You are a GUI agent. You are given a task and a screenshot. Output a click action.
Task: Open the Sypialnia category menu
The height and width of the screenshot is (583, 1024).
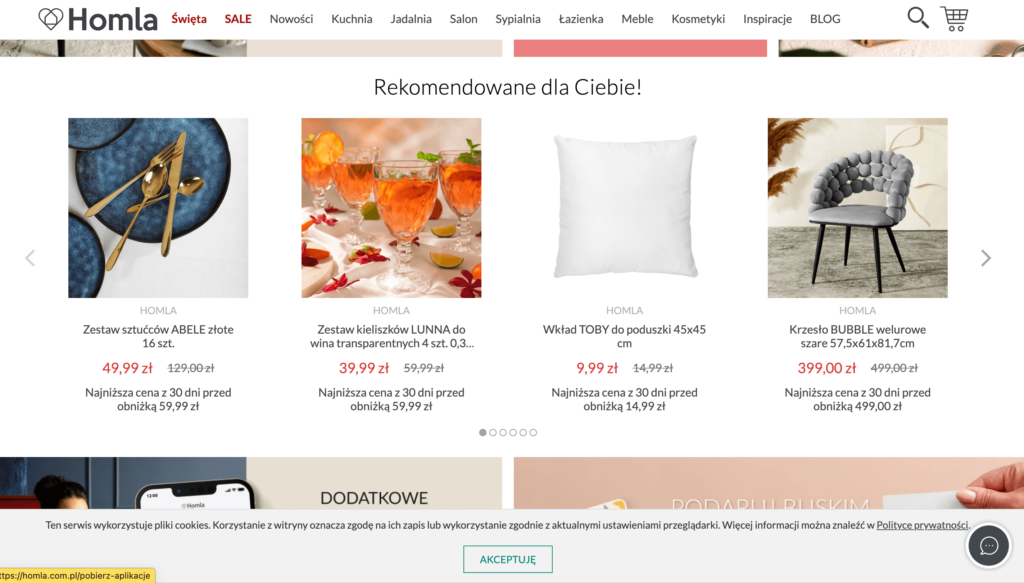coord(518,19)
